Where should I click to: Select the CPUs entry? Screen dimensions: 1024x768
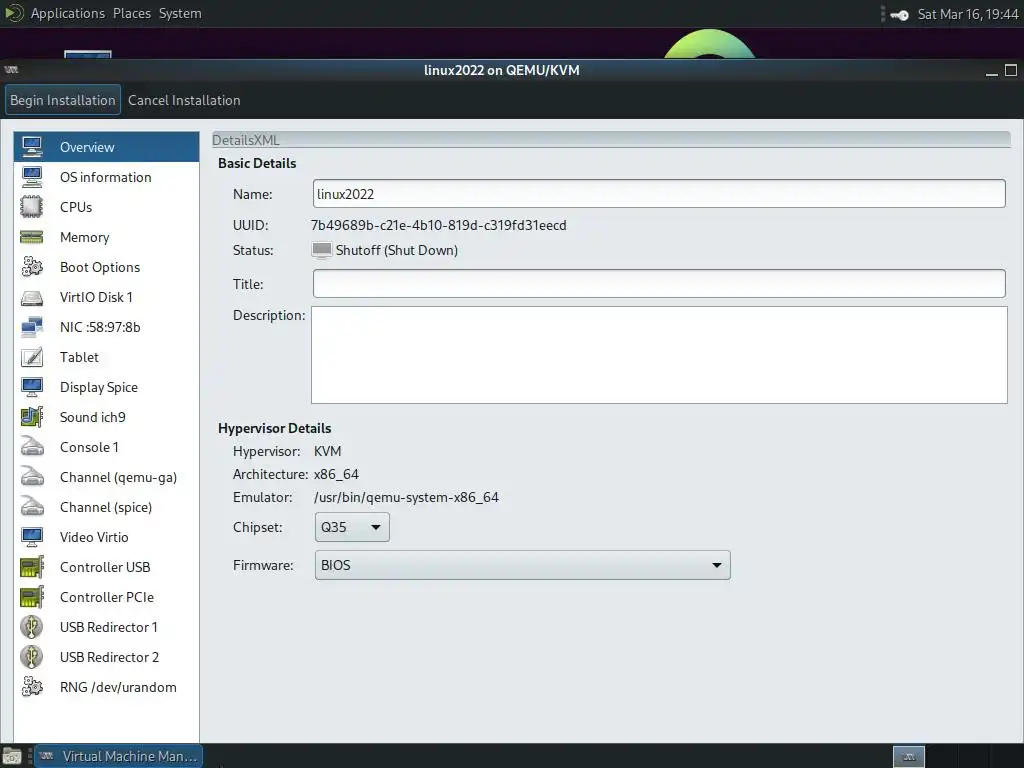coord(106,207)
